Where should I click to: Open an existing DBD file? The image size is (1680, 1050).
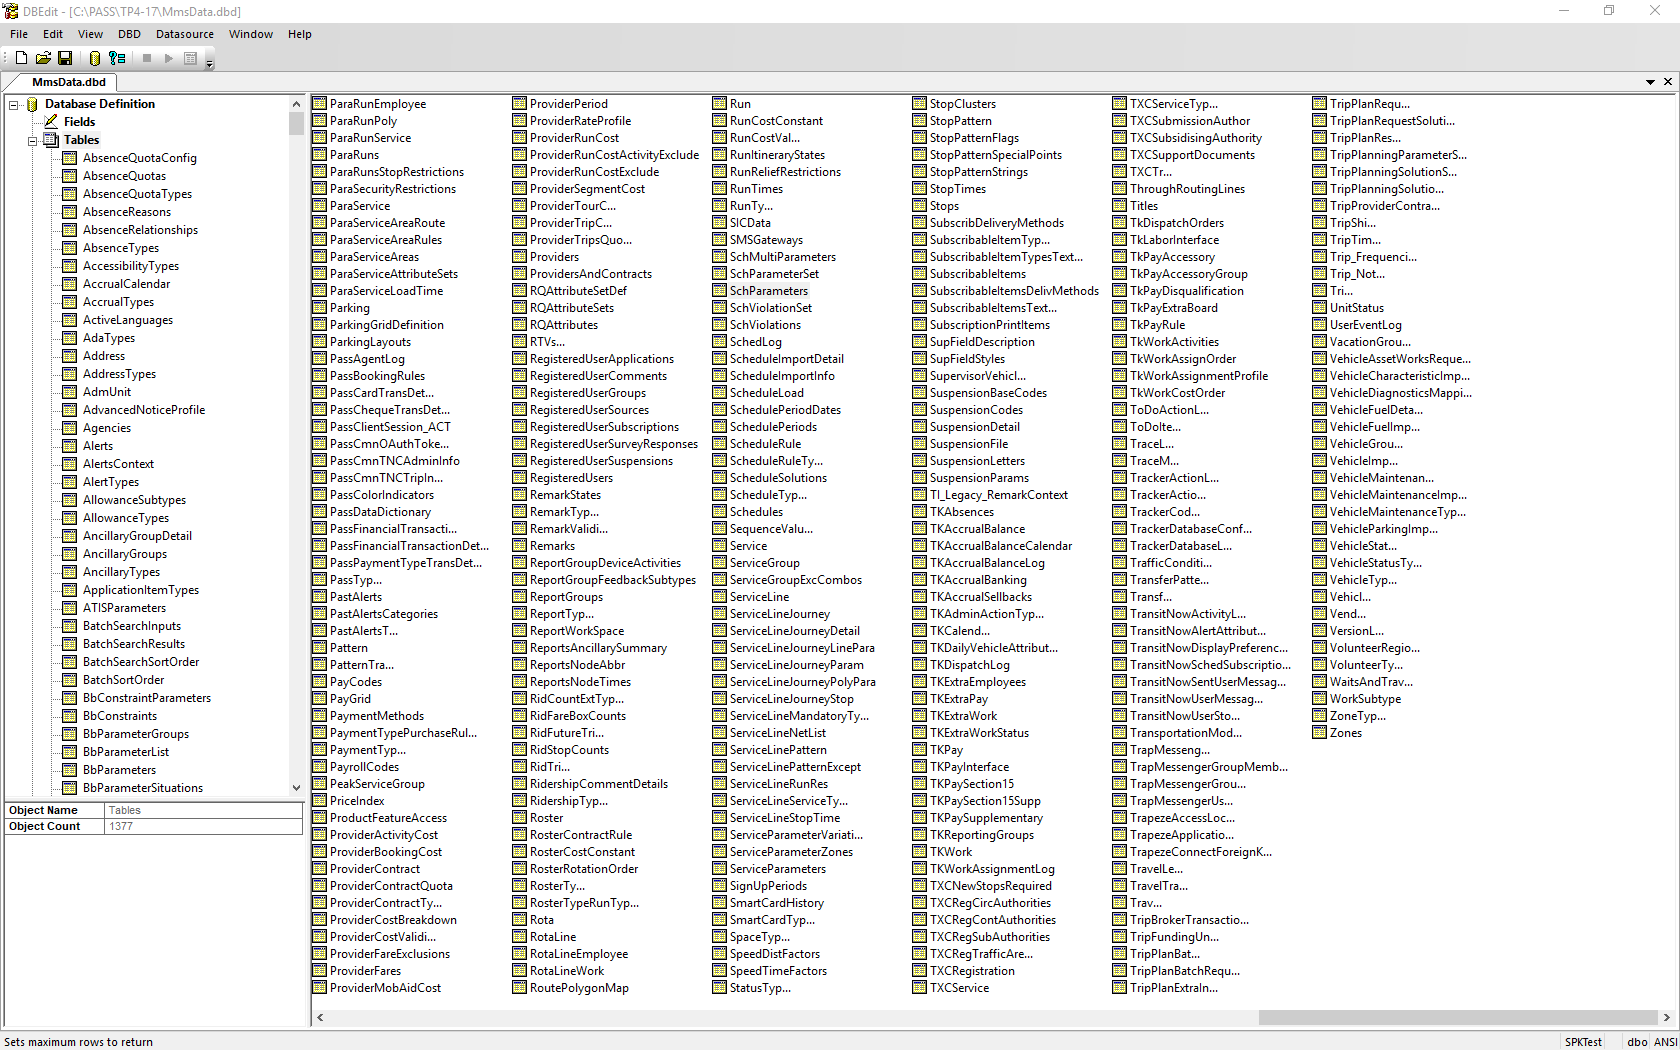43,58
